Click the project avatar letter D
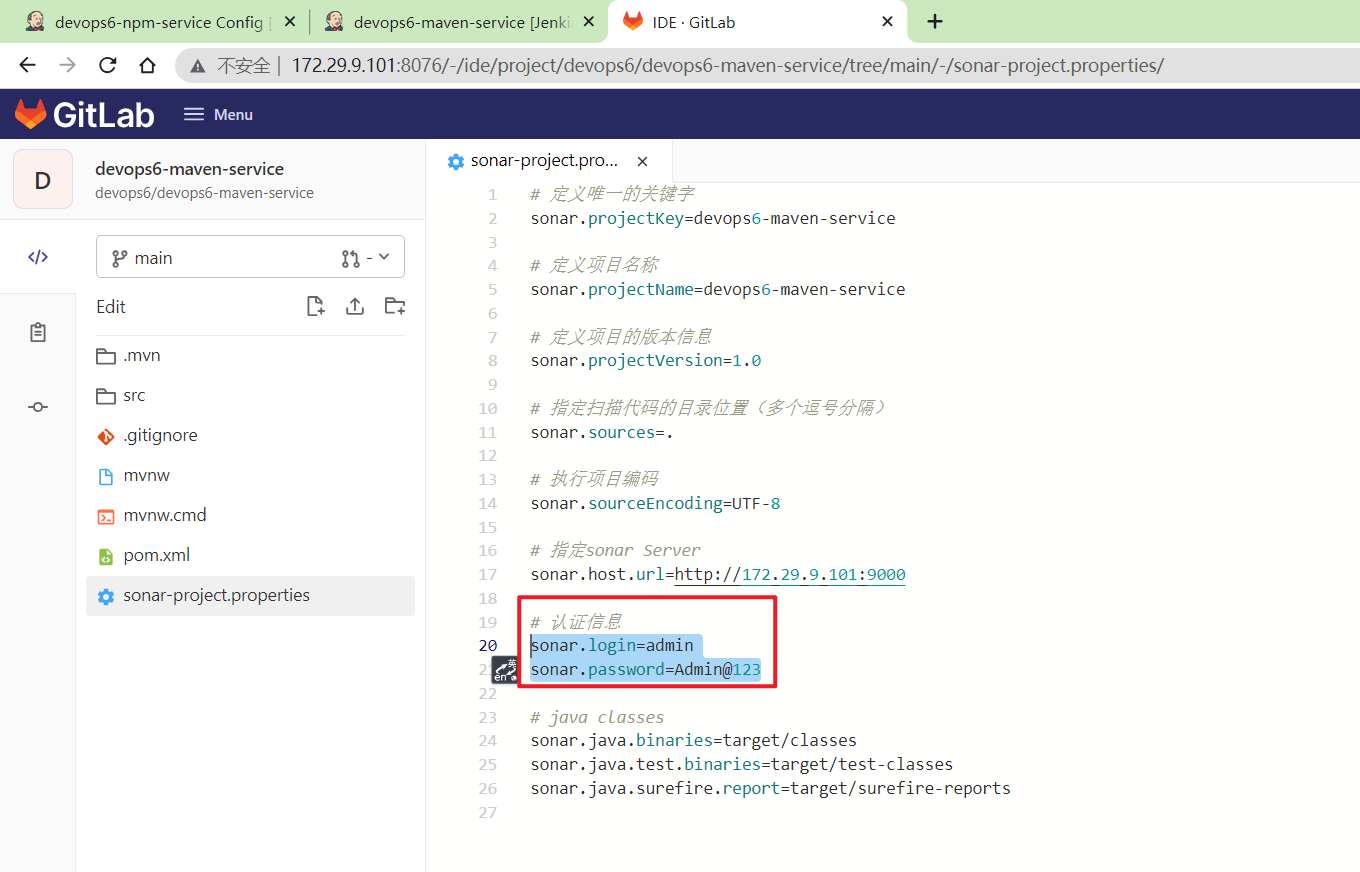 (42, 179)
